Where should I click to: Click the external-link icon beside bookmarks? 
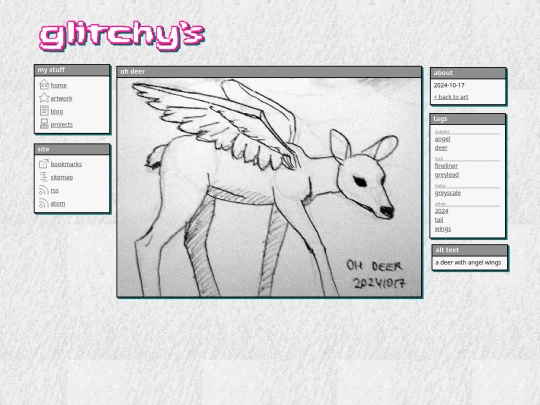[44, 164]
